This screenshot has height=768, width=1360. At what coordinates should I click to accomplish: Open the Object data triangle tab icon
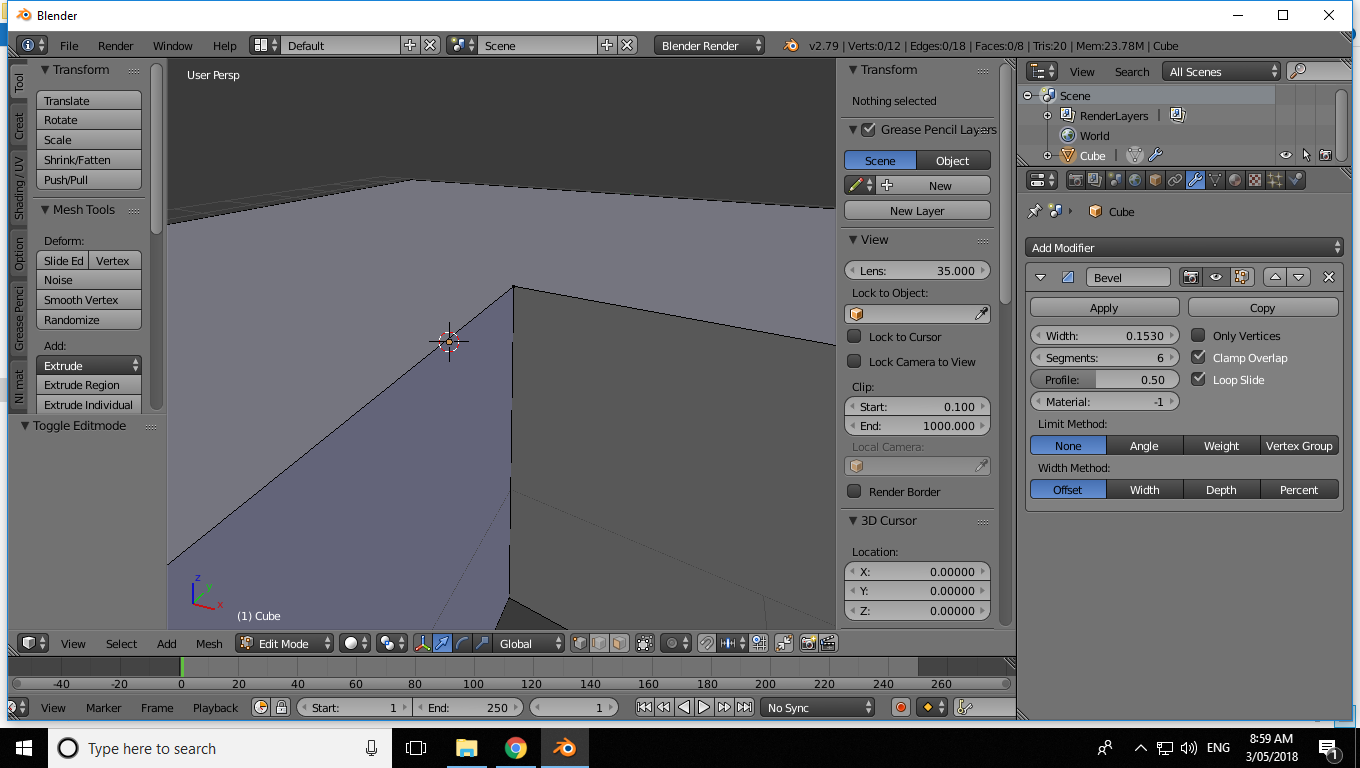(1216, 179)
